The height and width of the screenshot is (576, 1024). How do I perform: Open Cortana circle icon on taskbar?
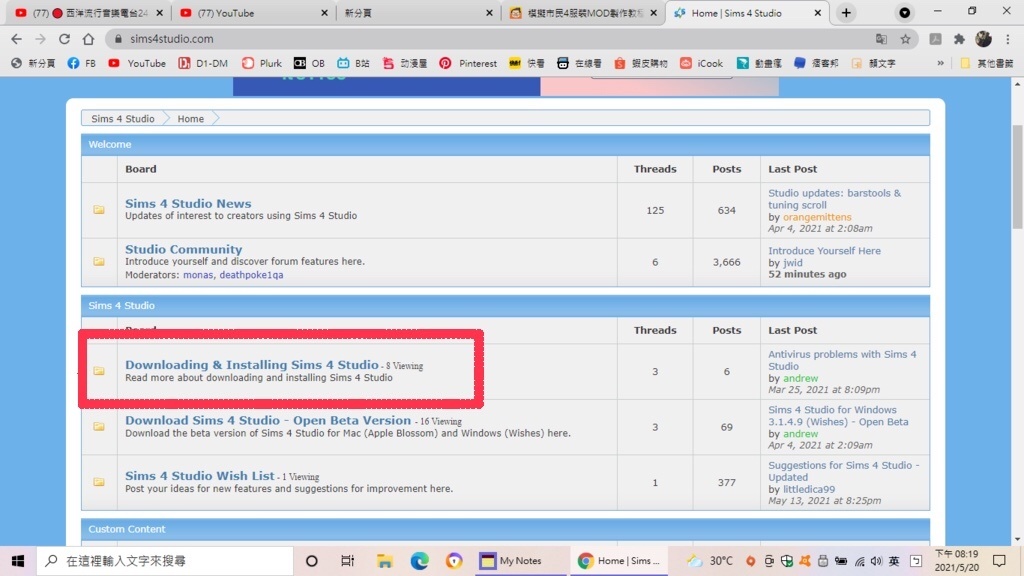[312, 561]
